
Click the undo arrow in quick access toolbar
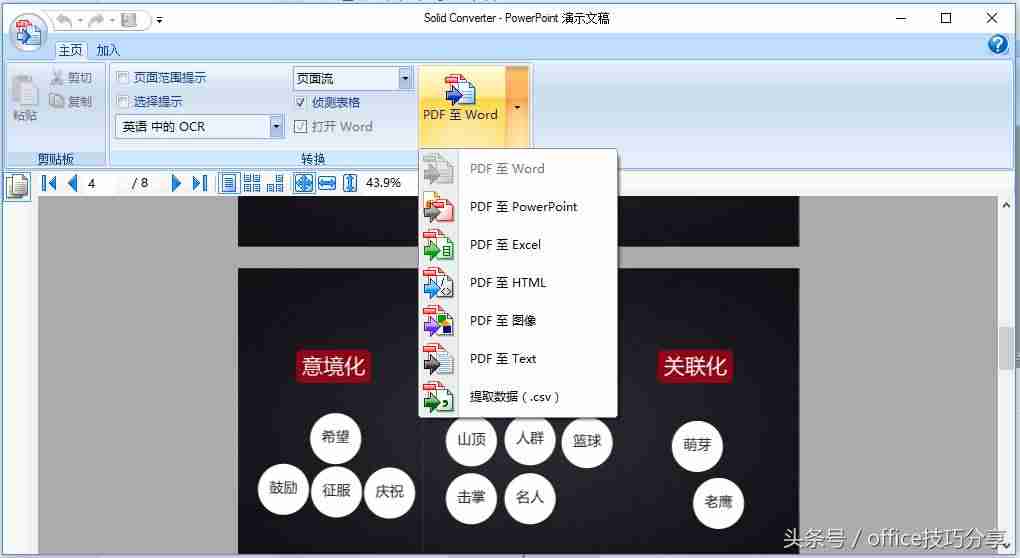pyautogui.click(x=64, y=20)
